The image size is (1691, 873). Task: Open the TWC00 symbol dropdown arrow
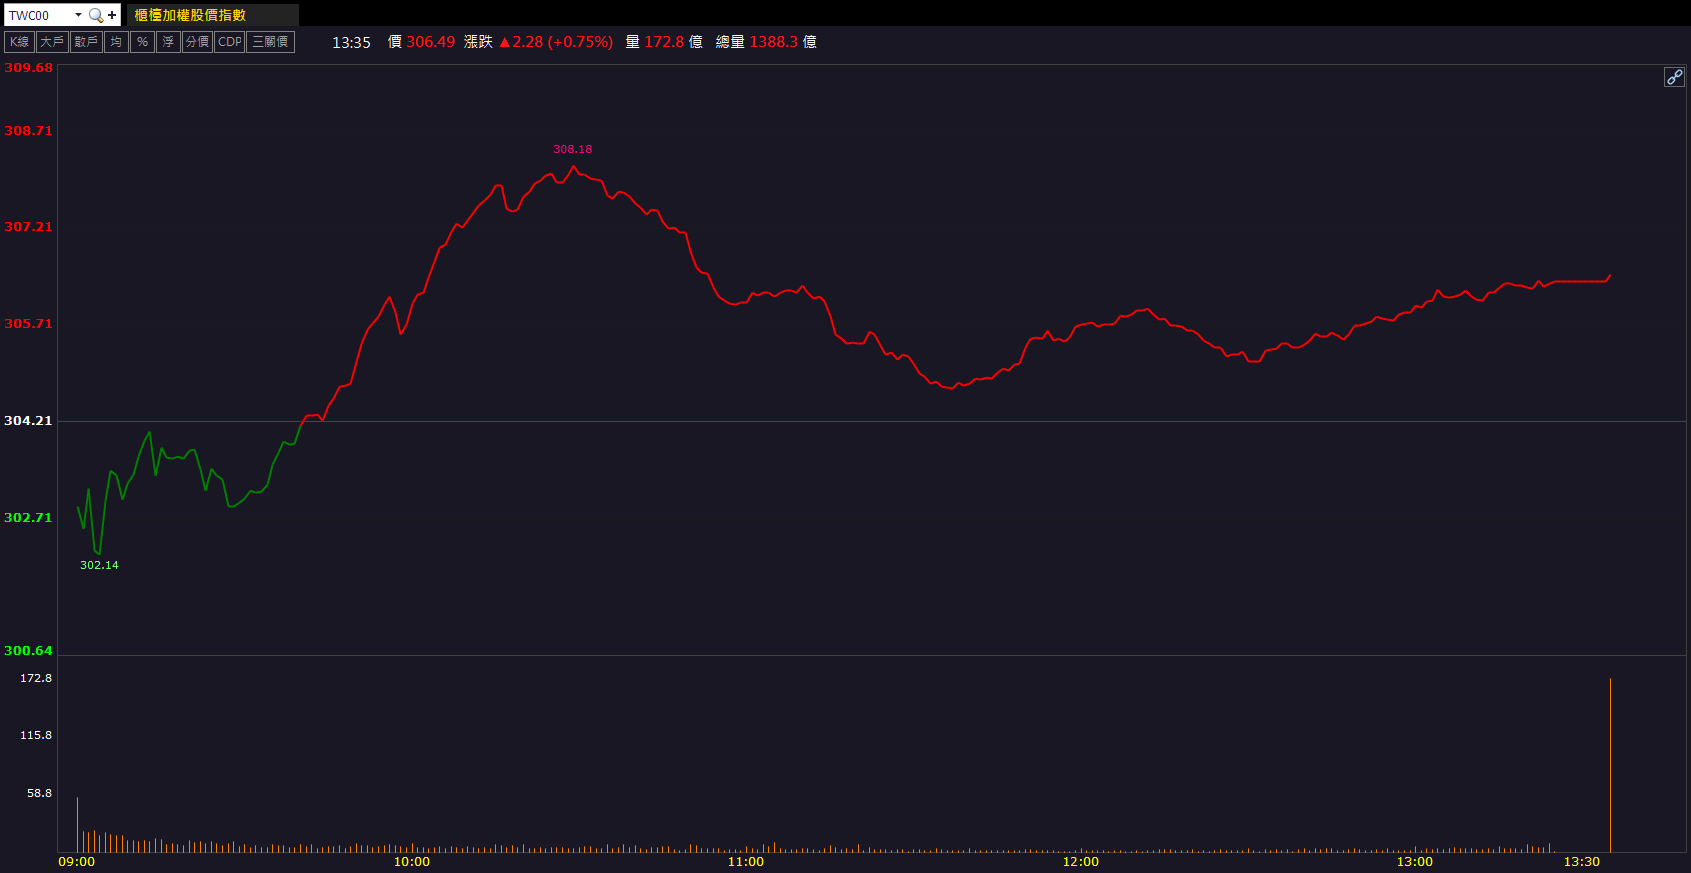coord(78,15)
